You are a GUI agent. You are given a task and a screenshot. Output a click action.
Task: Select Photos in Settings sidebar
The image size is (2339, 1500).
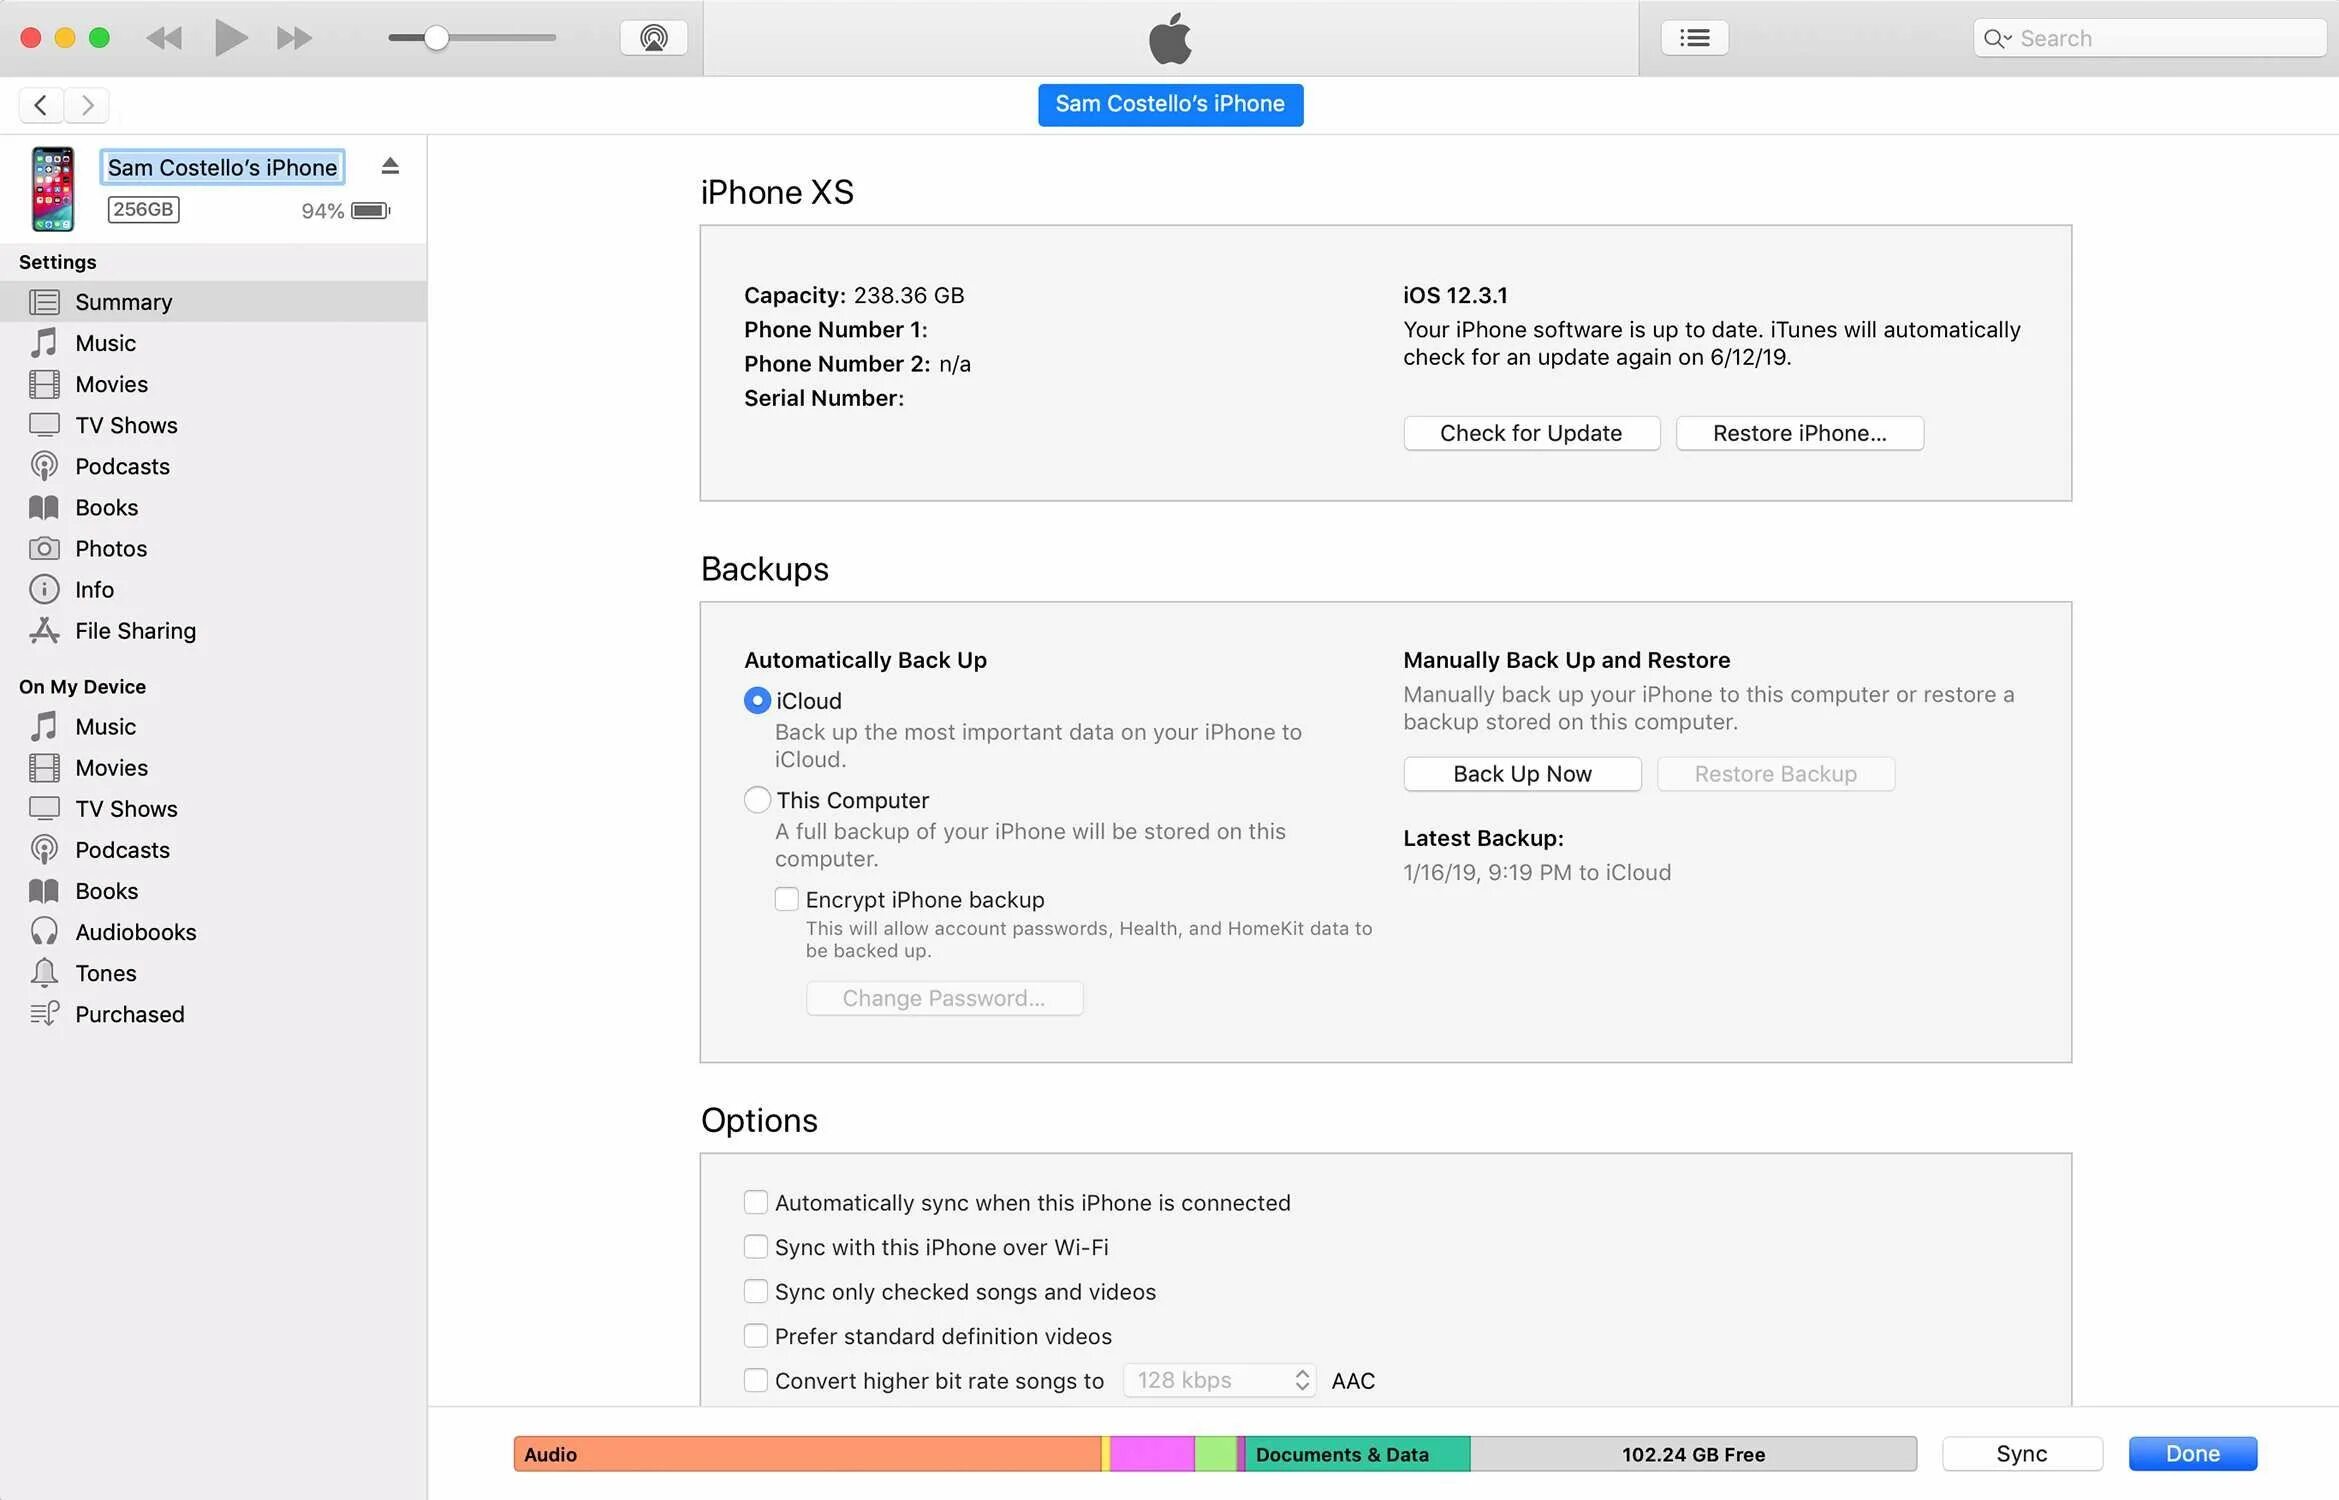coord(110,549)
